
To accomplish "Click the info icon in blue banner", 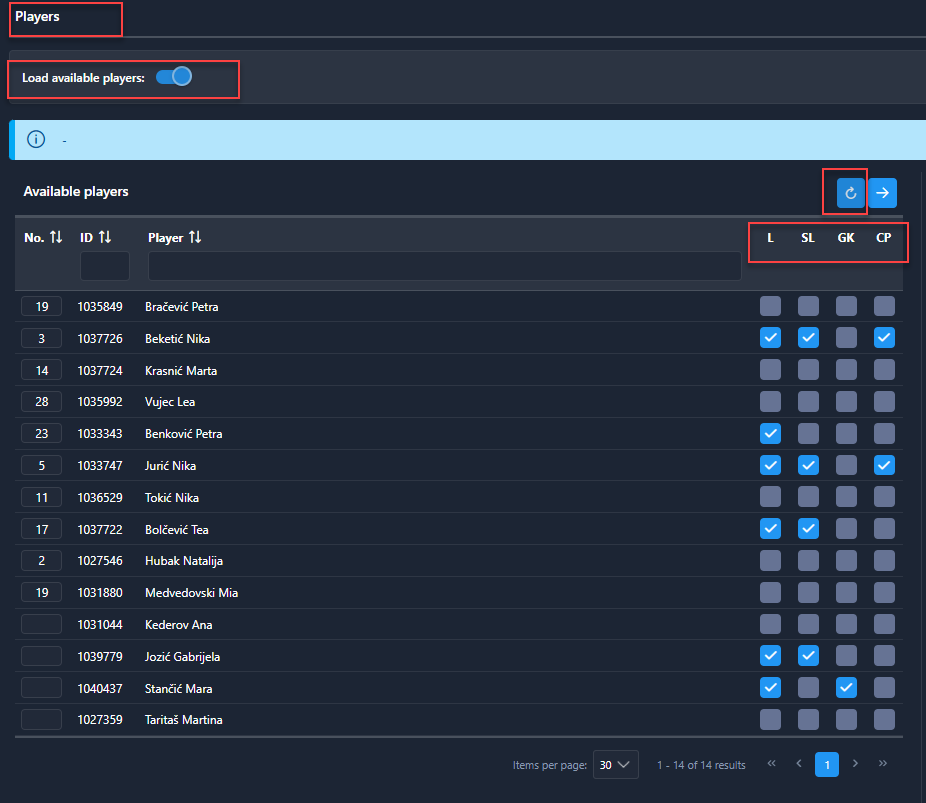I will [x=36, y=140].
